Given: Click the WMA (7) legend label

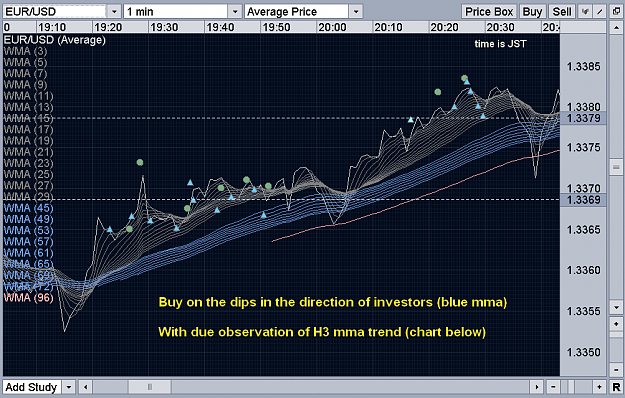Looking at the screenshot, I should tap(26, 74).
